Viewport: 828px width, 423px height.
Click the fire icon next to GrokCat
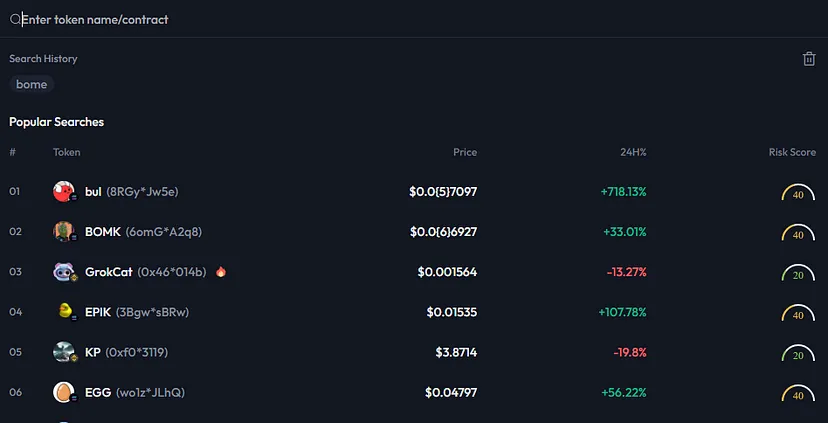pyautogui.click(x=221, y=272)
